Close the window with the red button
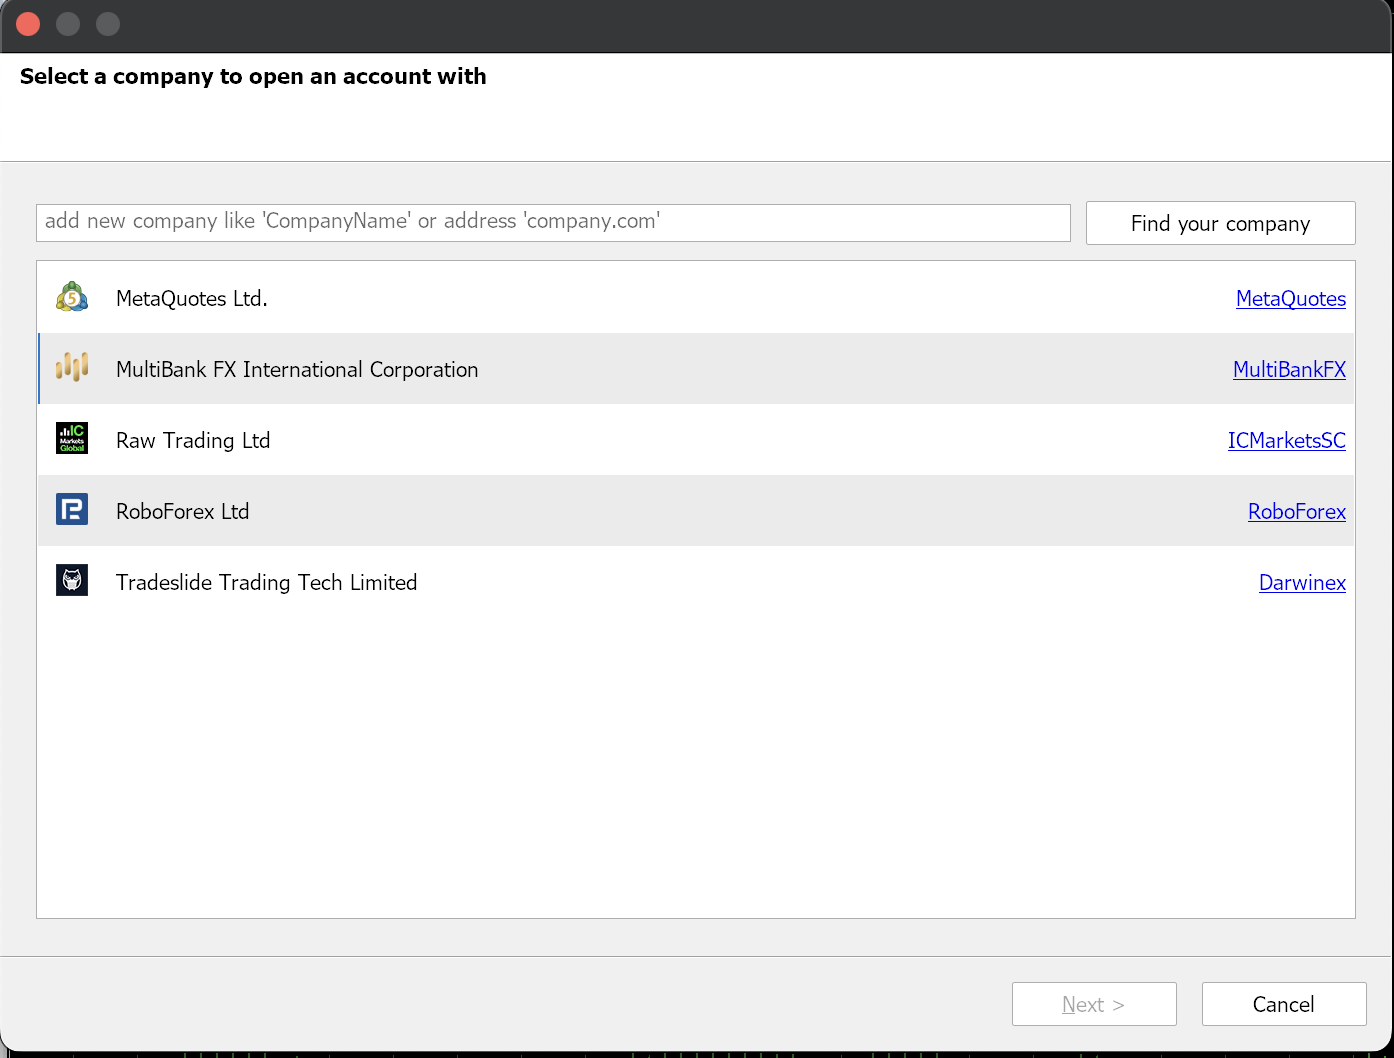The width and height of the screenshot is (1394, 1058). pos(28,24)
